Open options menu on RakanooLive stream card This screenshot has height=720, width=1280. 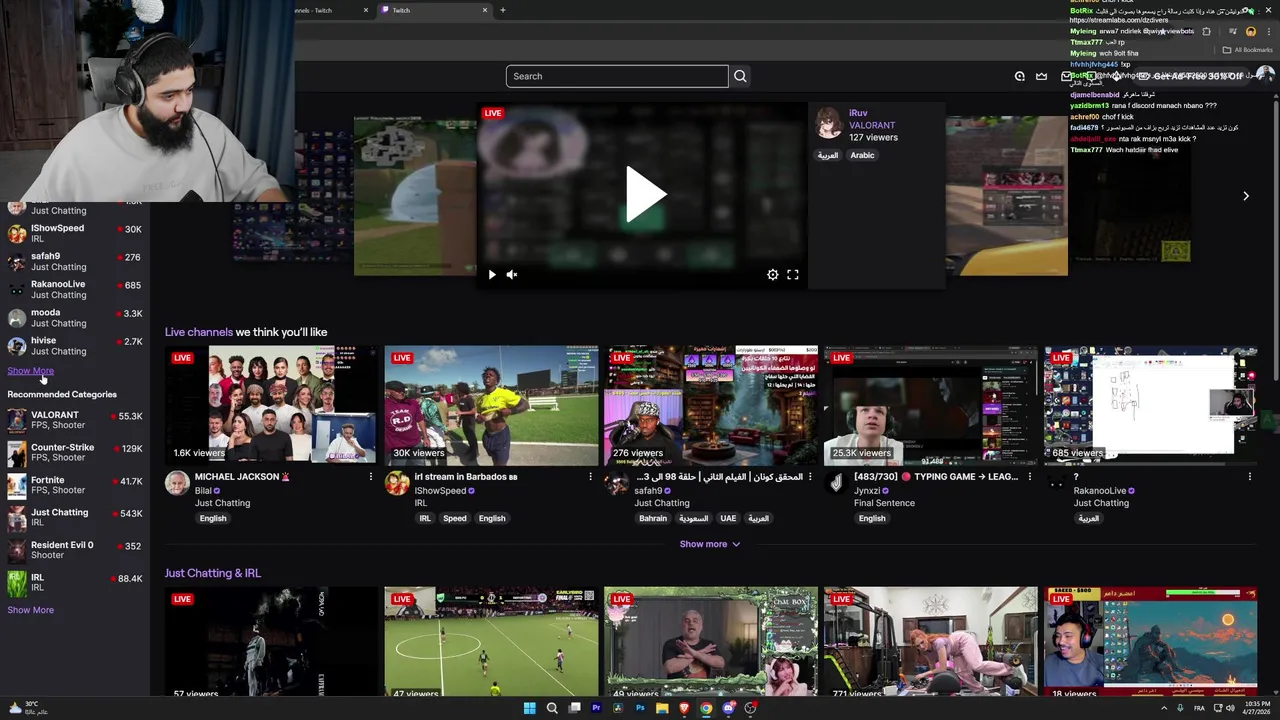click(1249, 477)
